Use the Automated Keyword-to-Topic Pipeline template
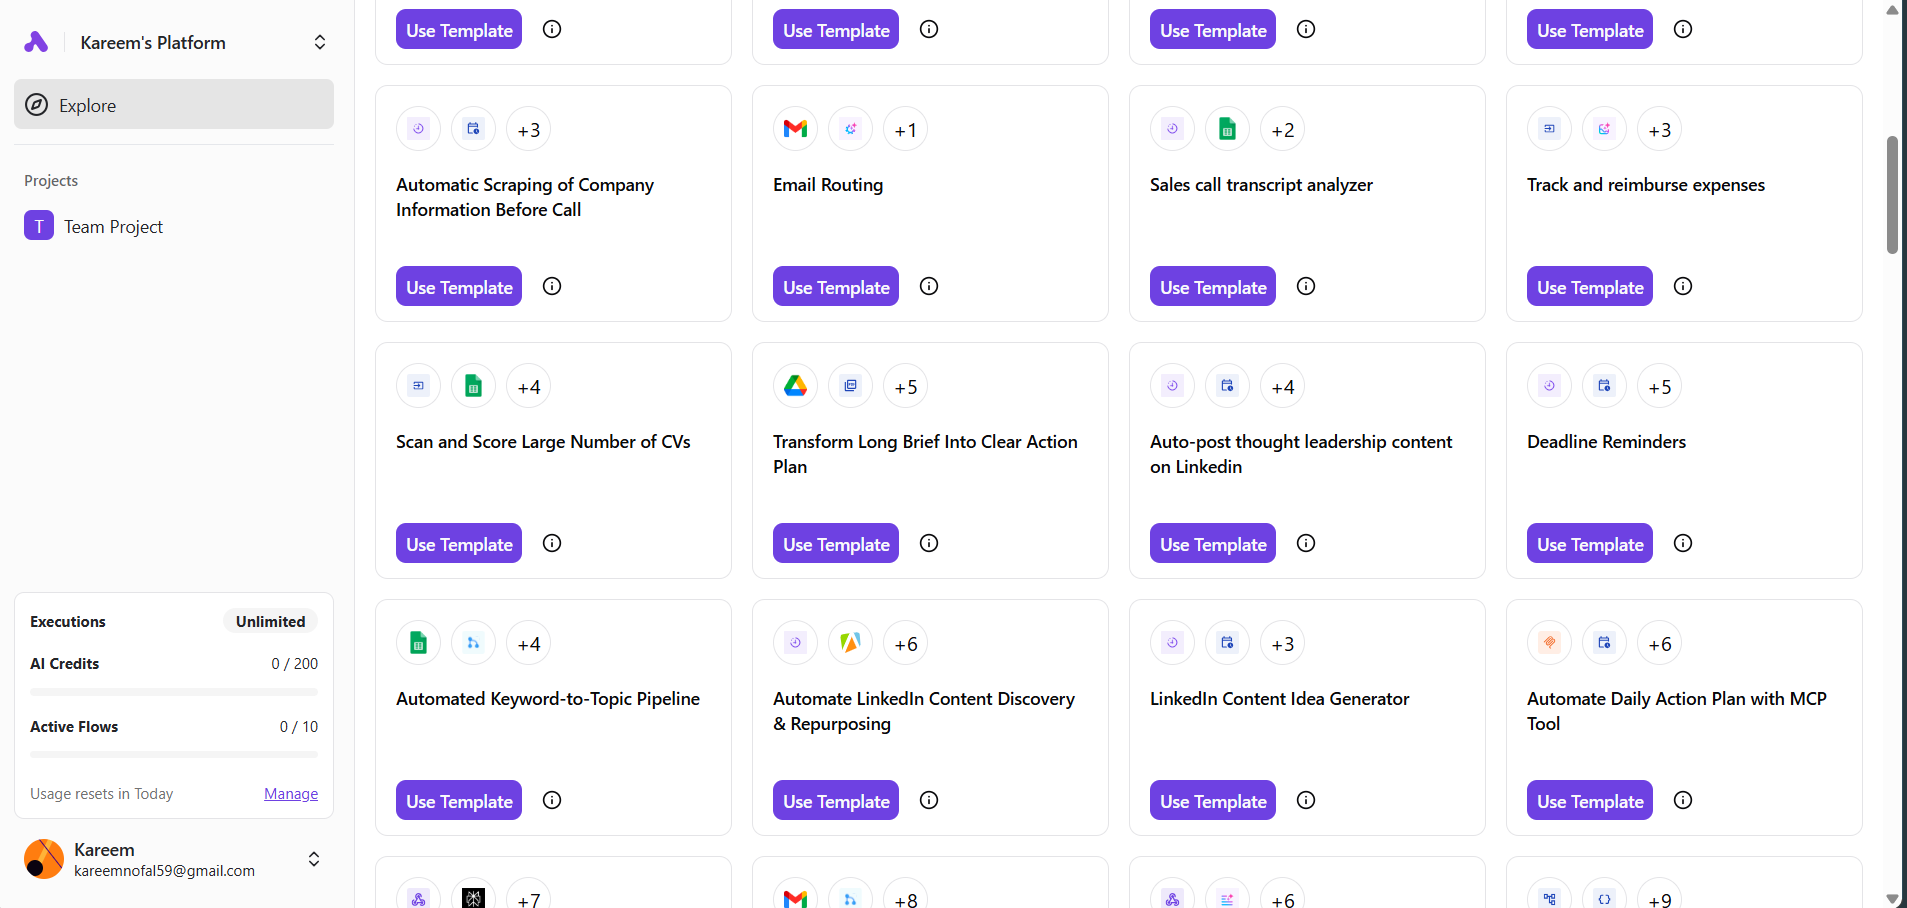 pos(459,801)
